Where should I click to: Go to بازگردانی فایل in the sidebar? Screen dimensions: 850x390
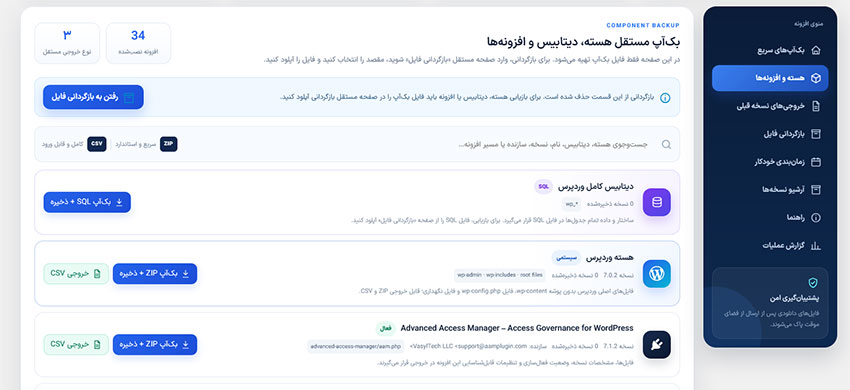(x=770, y=134)
